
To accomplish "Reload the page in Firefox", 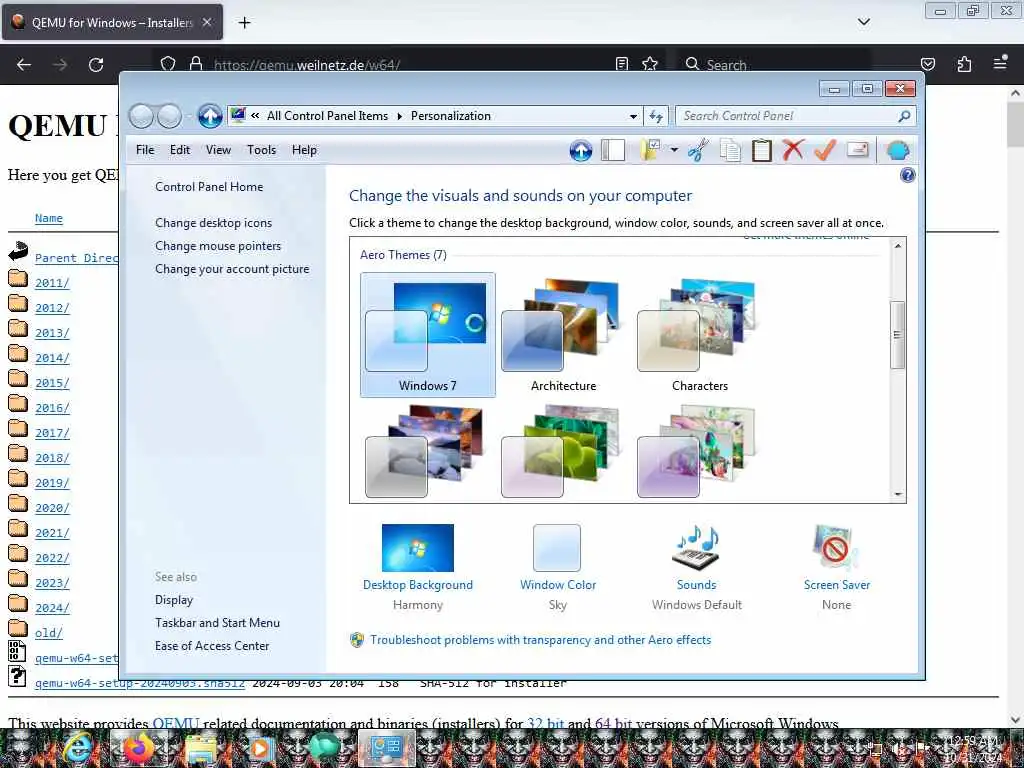I will point(96,65).
